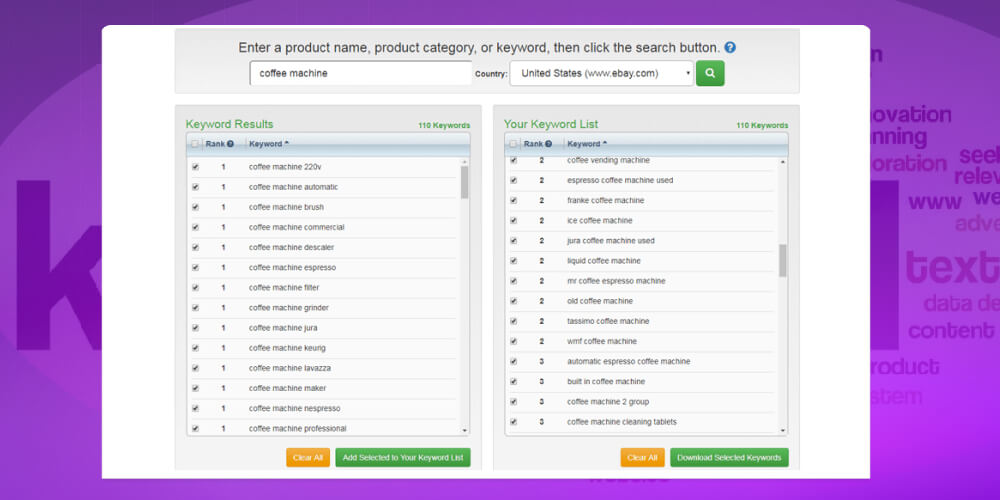The width and height of the screenshot is (1000, 500).
Task: Select the coffee machine grinder keyword
Action: [288, 308]
